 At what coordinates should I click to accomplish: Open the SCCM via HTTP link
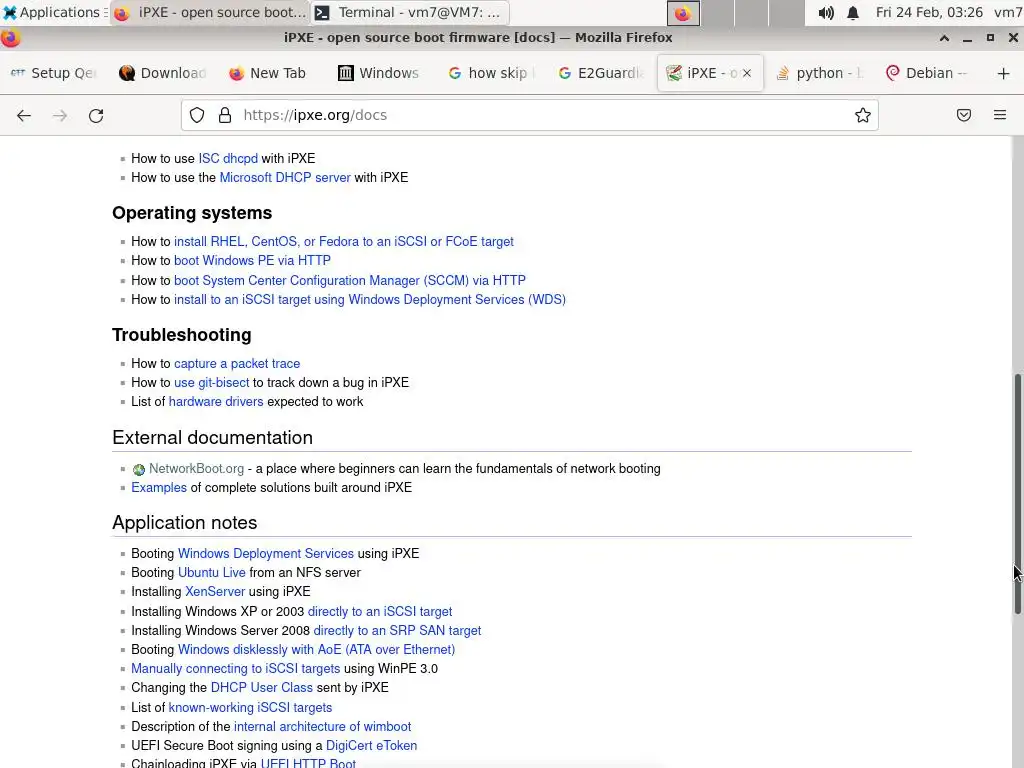point(349,280)
